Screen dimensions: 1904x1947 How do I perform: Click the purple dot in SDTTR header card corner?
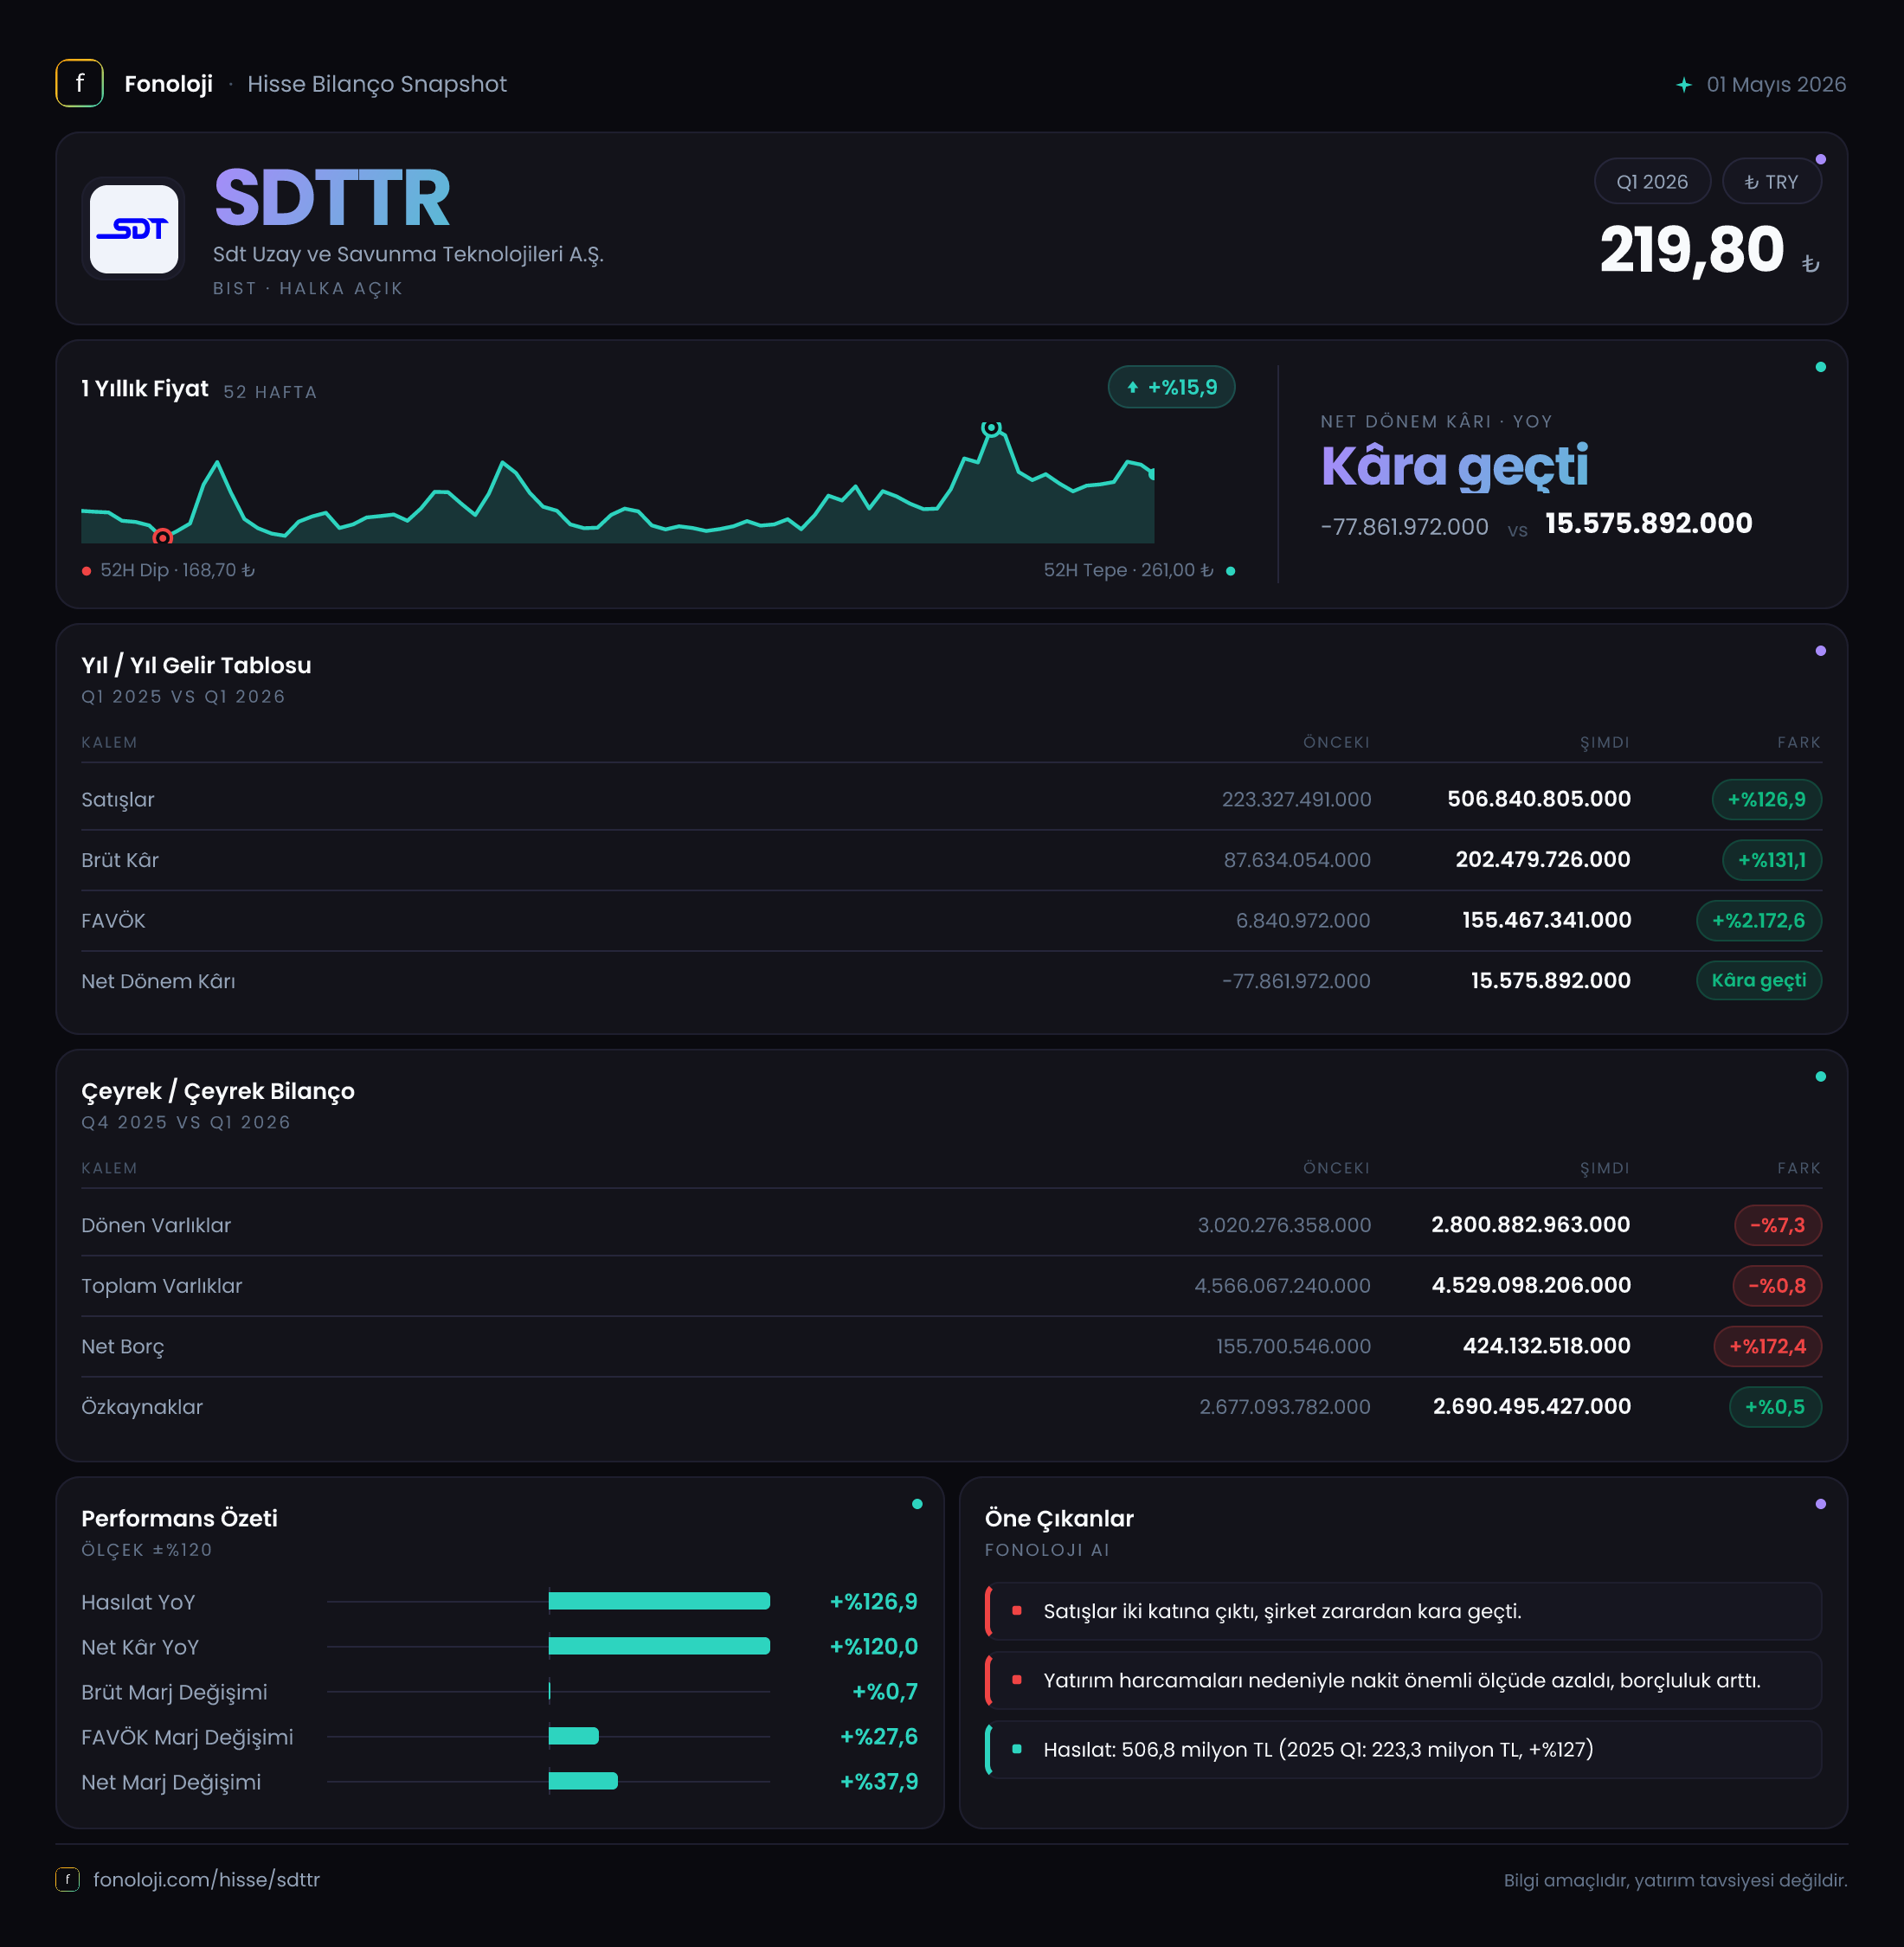click(x=1820, y=160)
